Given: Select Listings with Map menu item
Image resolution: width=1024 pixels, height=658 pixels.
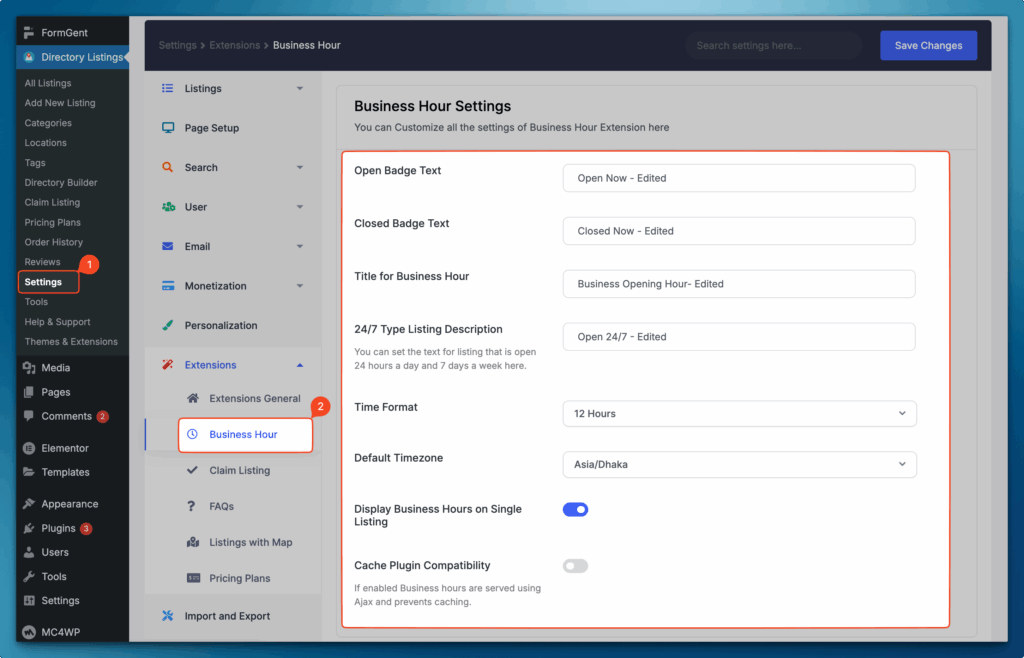Looking at the screenshot, I should click(x=250, y=543).
